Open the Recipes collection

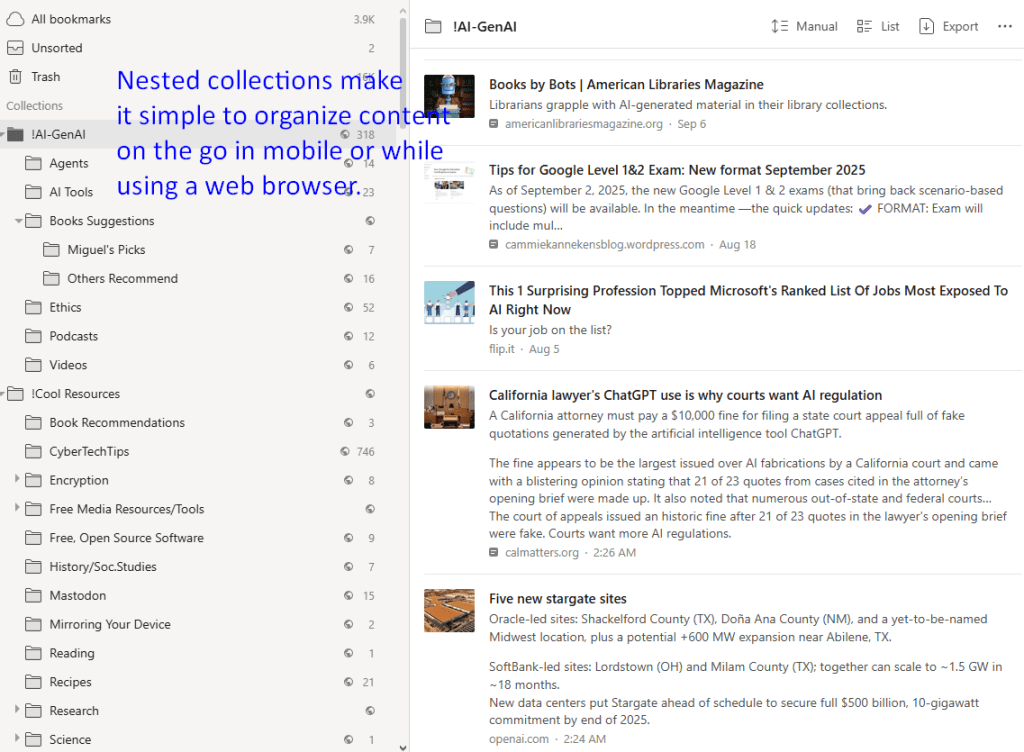tap(70, 682)
